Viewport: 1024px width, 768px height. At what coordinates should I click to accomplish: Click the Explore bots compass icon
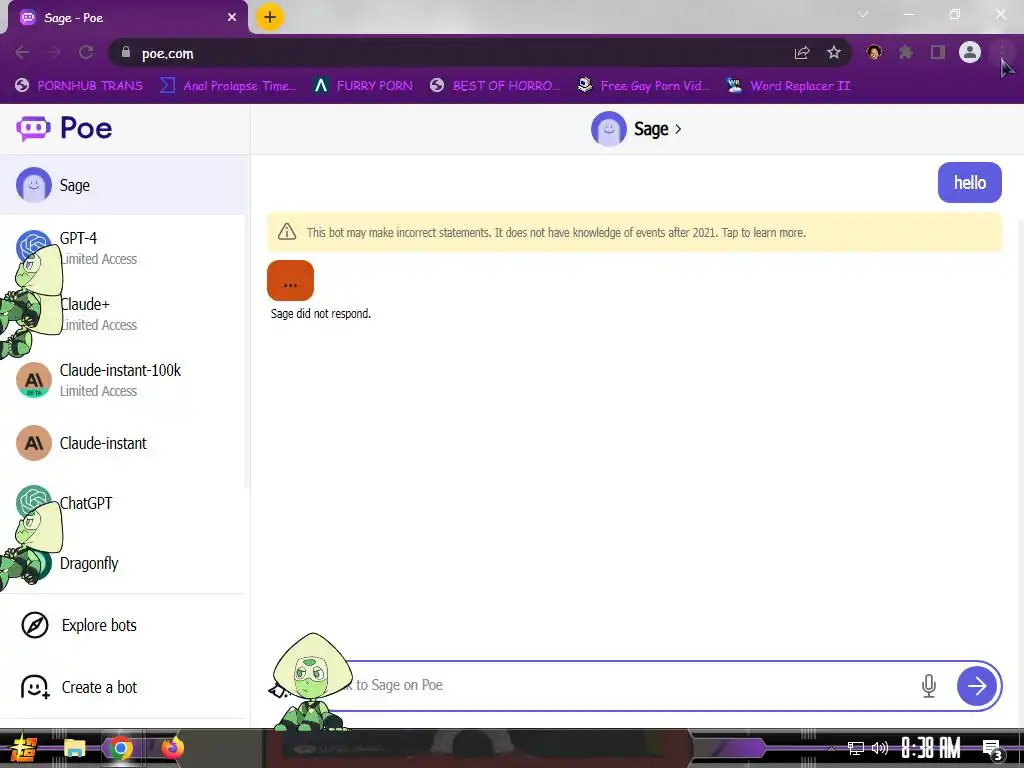coord(35,625)
